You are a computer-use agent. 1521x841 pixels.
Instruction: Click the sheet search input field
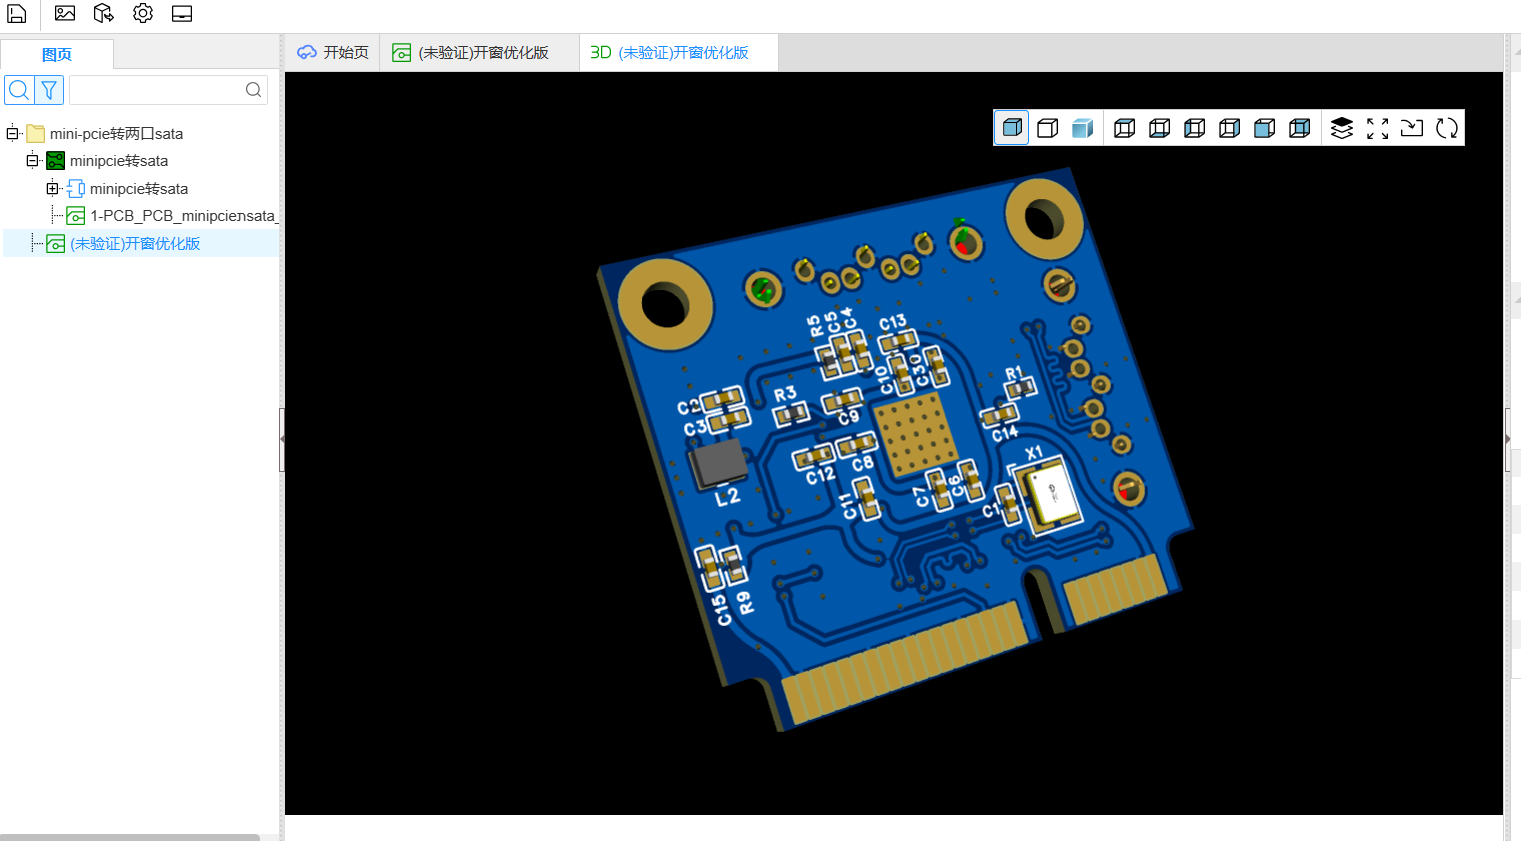click(x=168, y=90)
